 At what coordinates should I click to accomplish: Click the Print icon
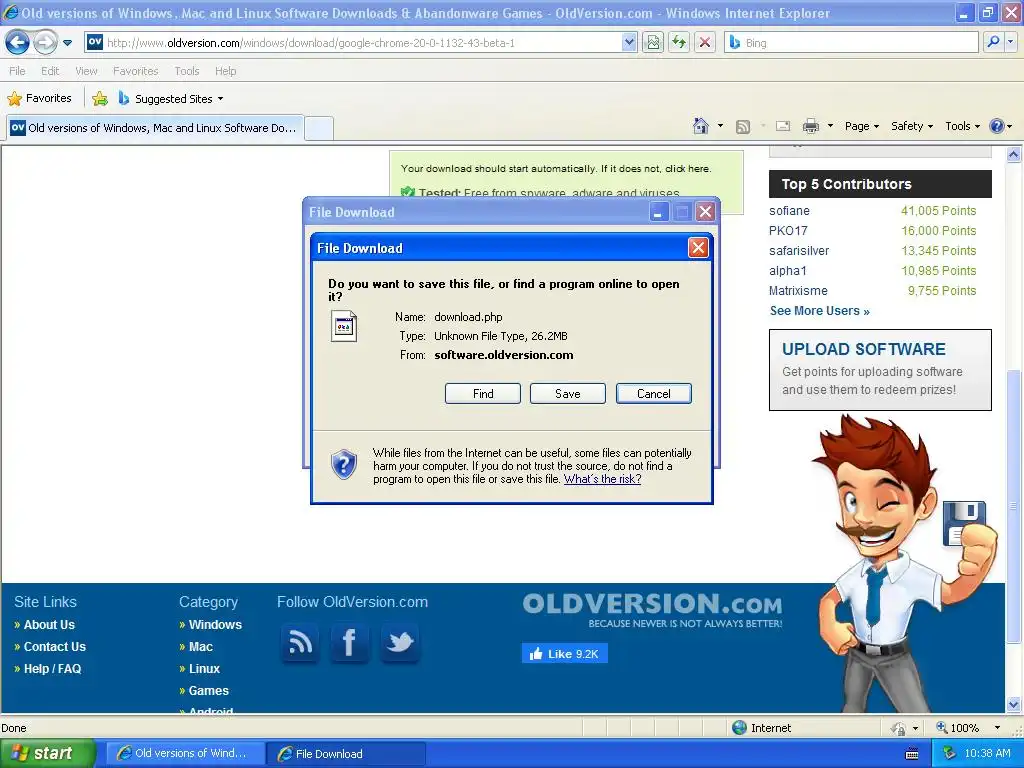[810, 127]
